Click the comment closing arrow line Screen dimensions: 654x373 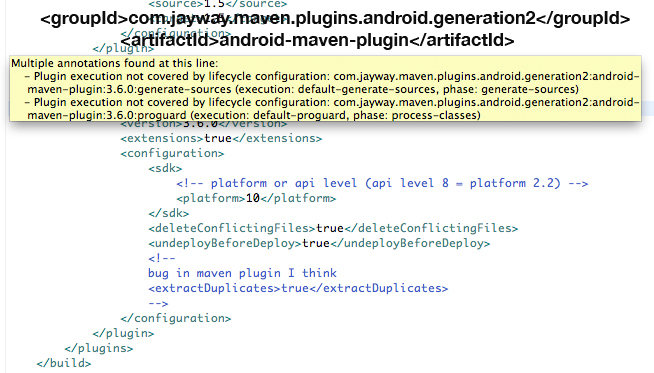(158, 303)
